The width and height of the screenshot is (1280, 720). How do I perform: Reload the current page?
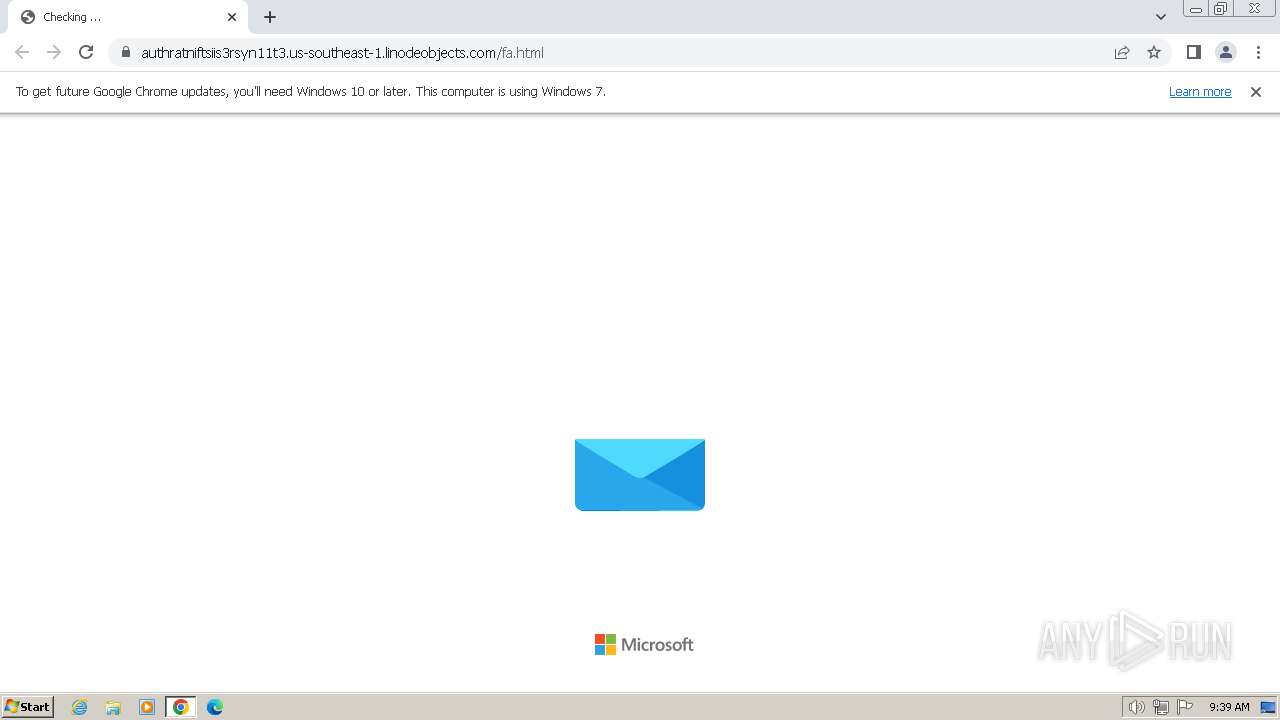[86, 52]
